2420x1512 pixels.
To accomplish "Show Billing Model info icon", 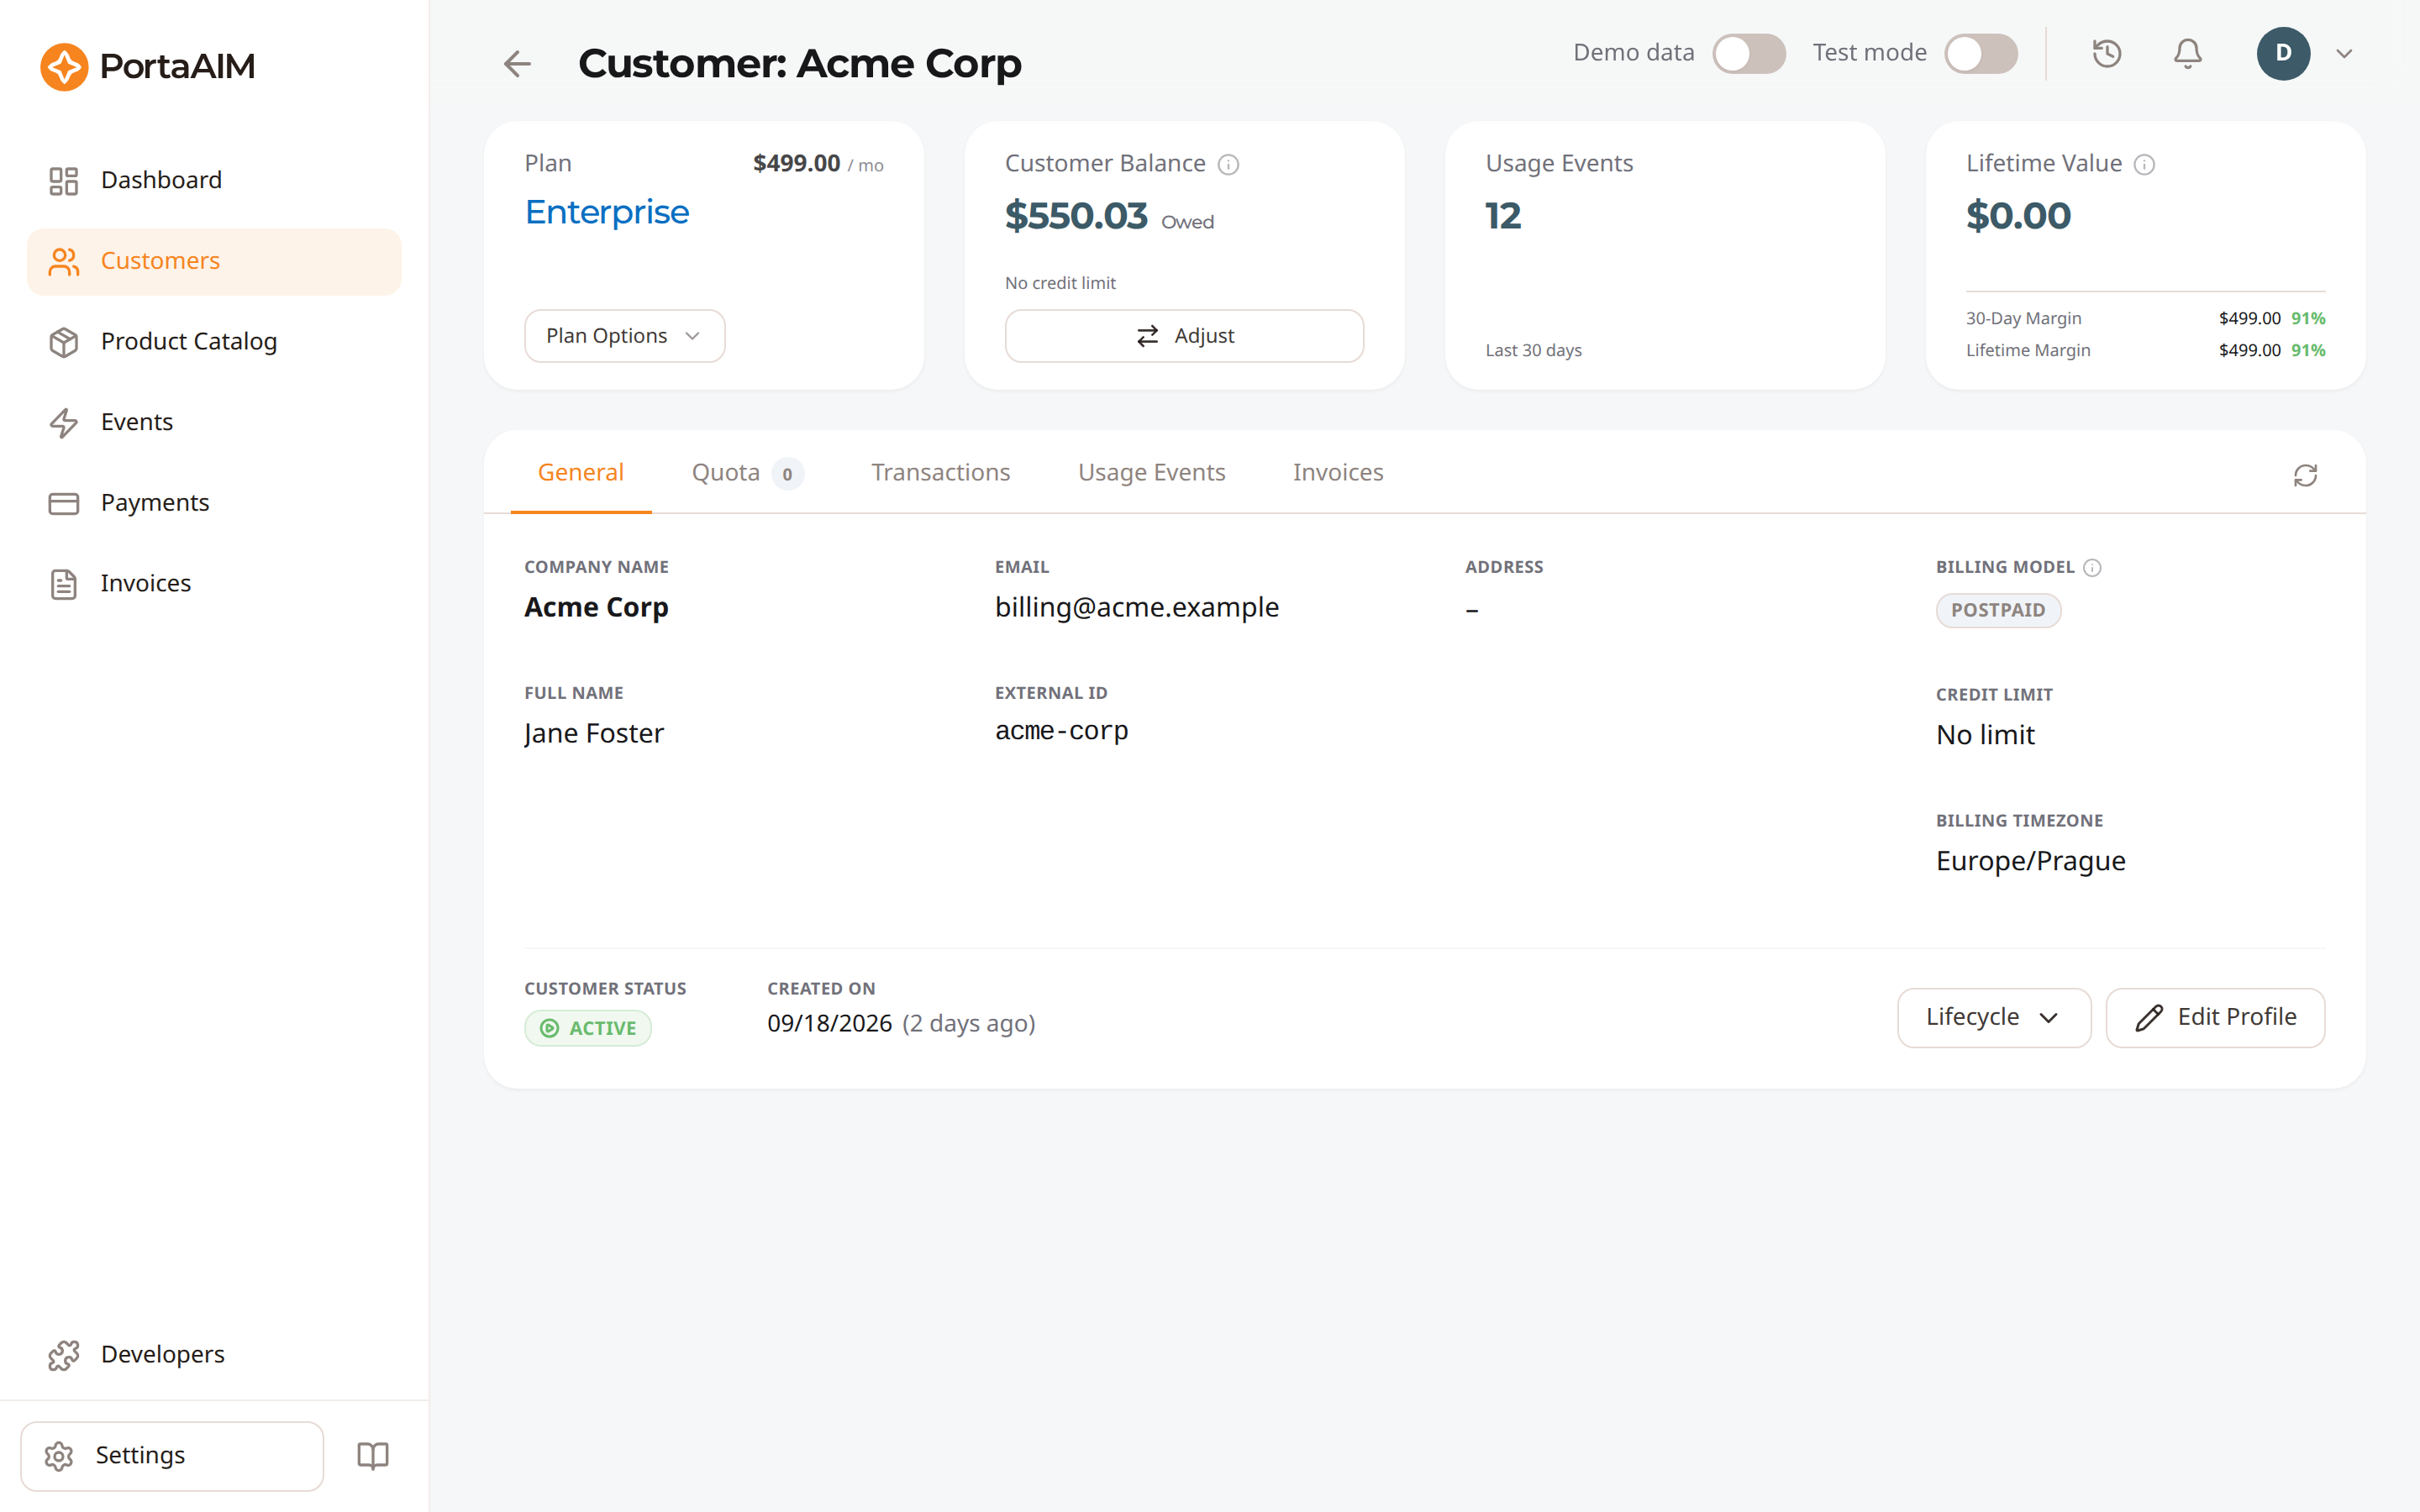I will (2092, 568).
